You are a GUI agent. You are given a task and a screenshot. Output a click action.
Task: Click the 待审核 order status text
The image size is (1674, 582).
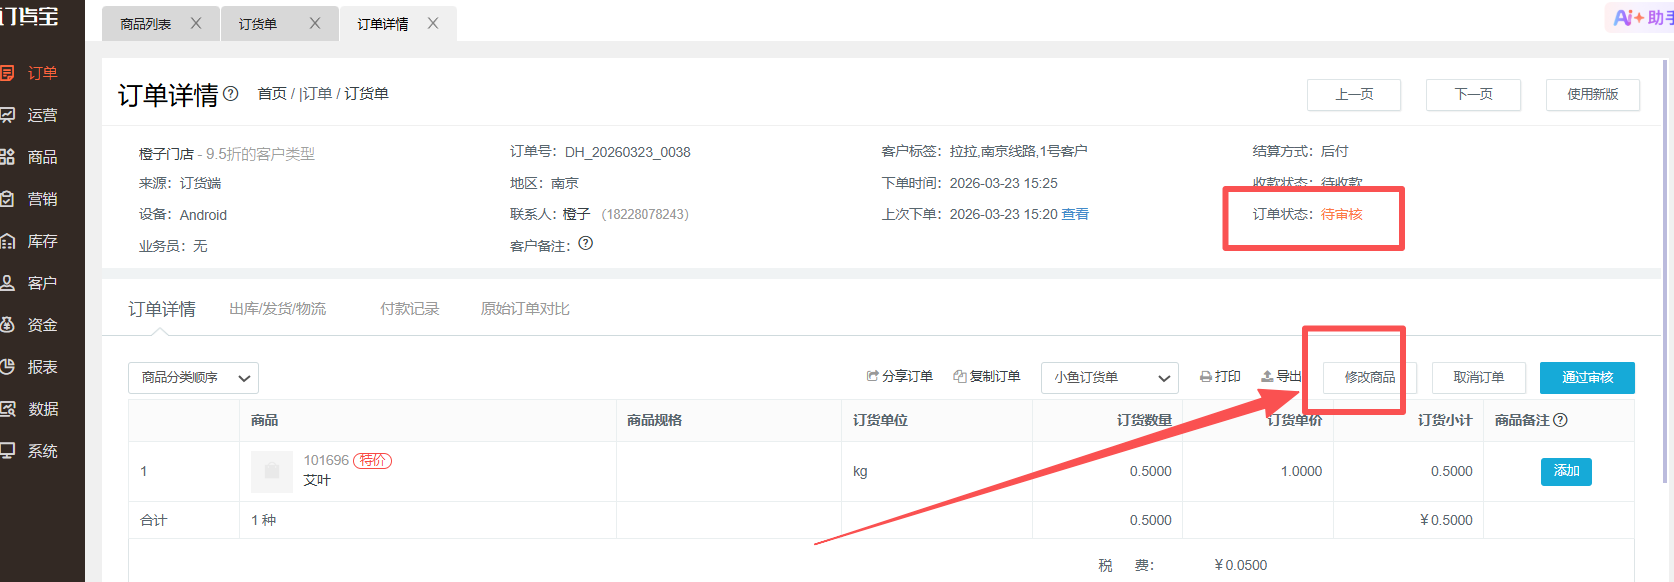click(x=1342, y=214)
